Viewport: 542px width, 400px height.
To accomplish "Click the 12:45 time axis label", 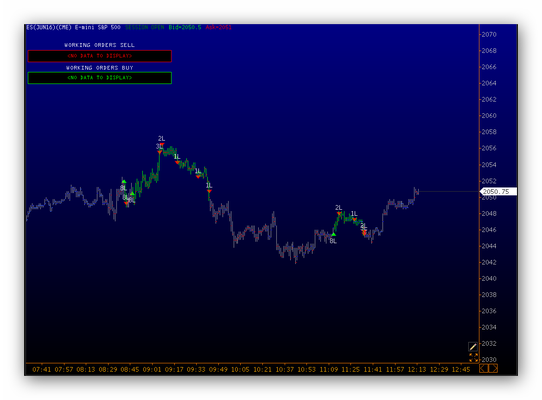I will pos(461,370).
